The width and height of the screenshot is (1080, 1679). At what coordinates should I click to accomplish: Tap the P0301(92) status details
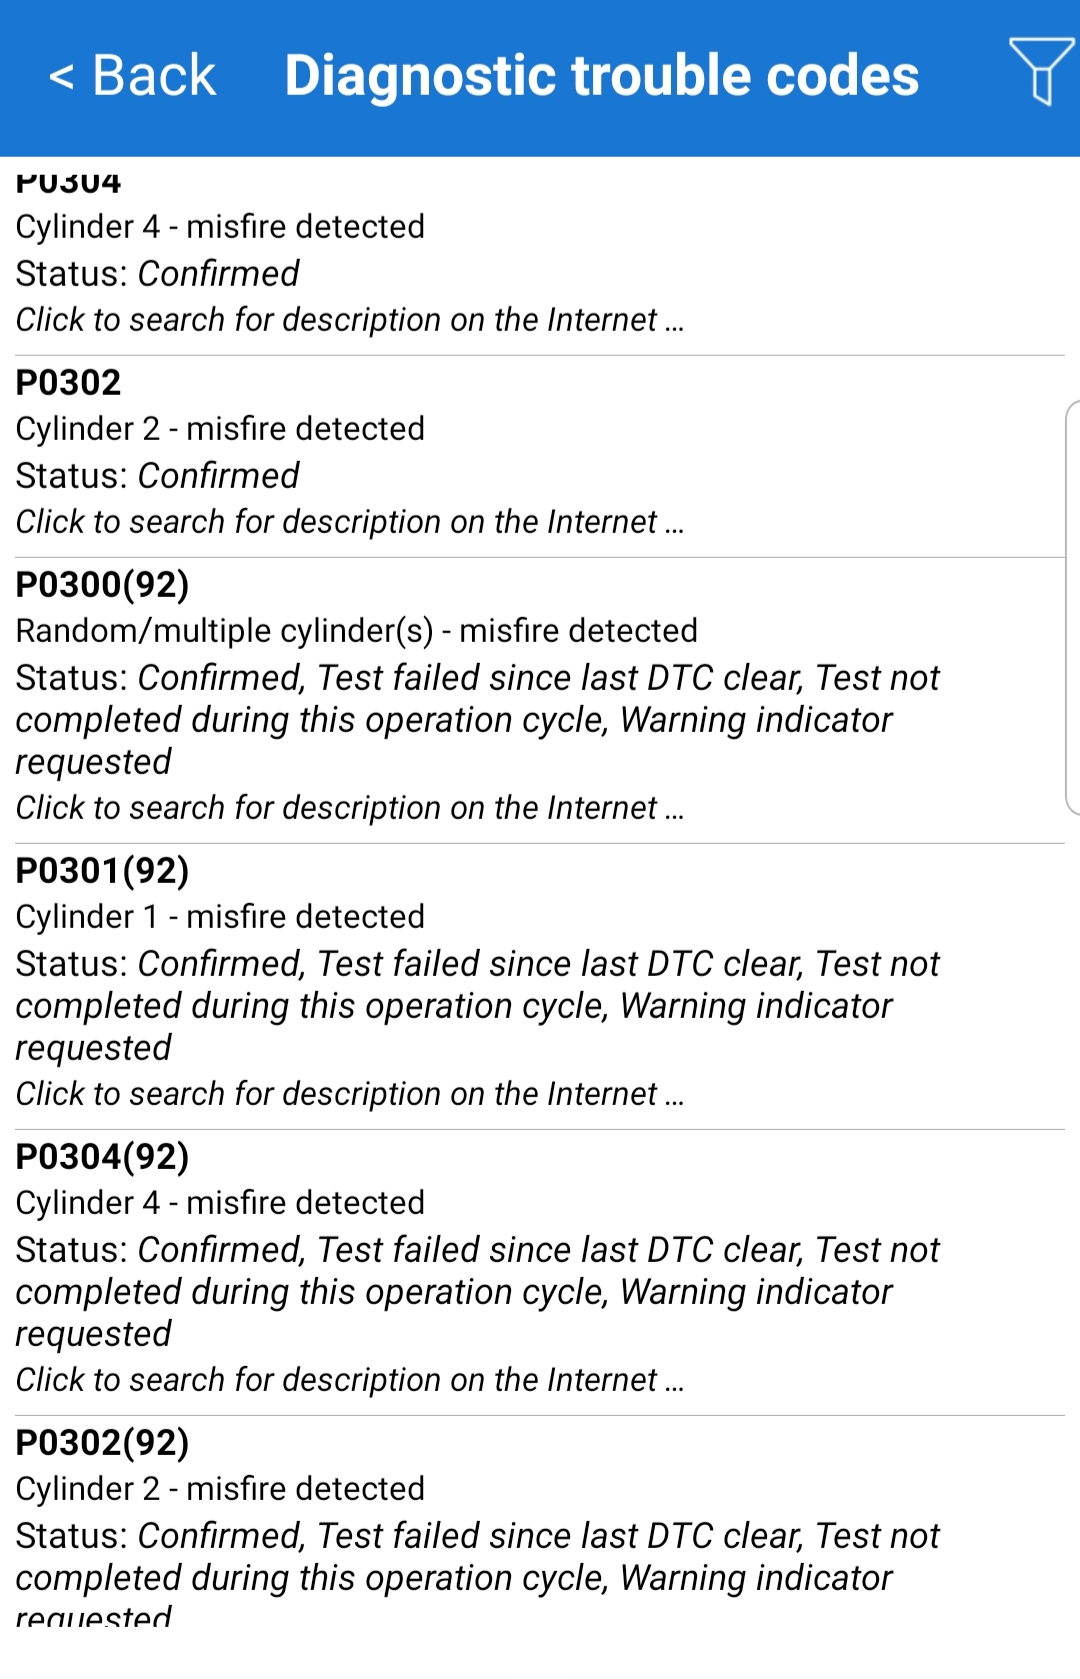tap(477, 1005)
